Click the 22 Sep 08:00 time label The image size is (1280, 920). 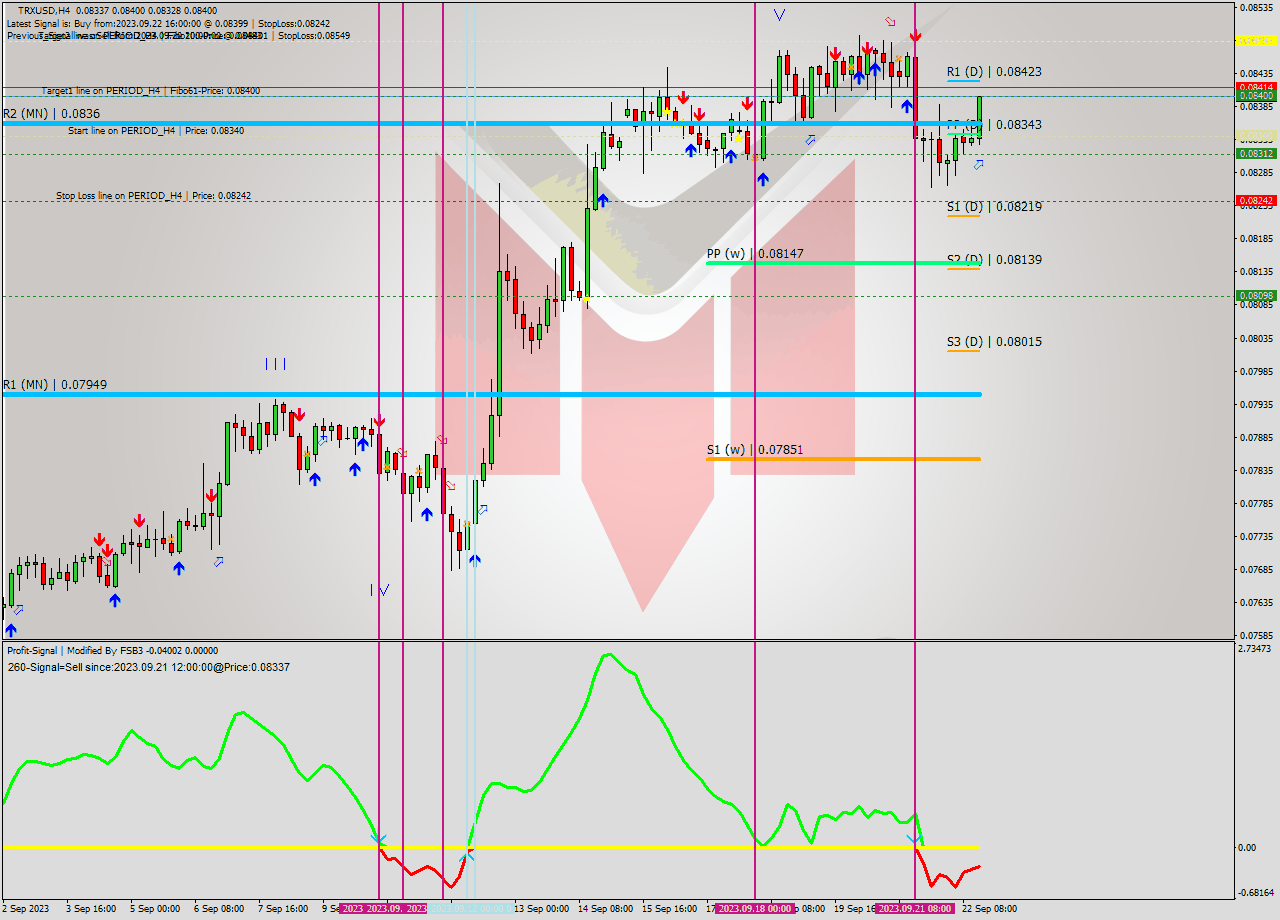pyautogui.click(x=989, y=909)
